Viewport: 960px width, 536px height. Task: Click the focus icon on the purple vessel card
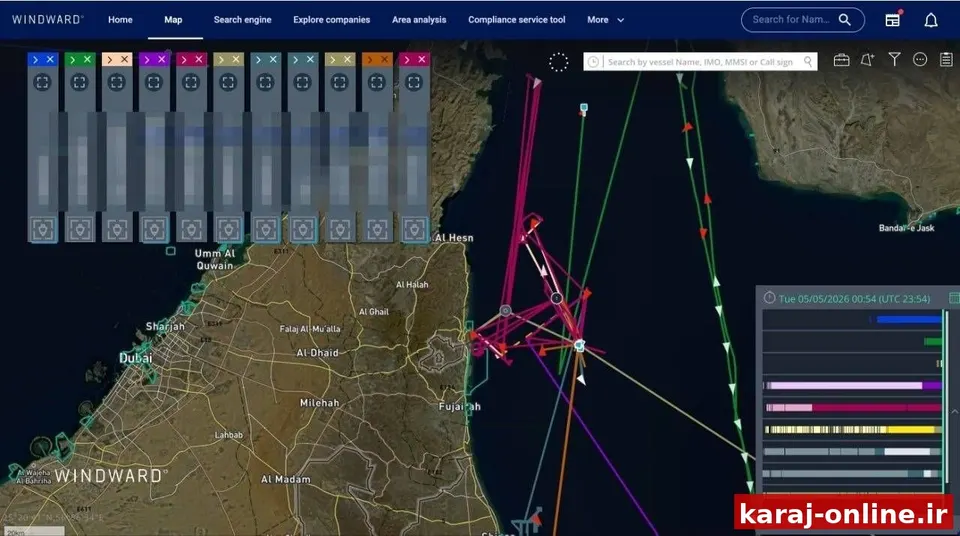click(154, 82)
